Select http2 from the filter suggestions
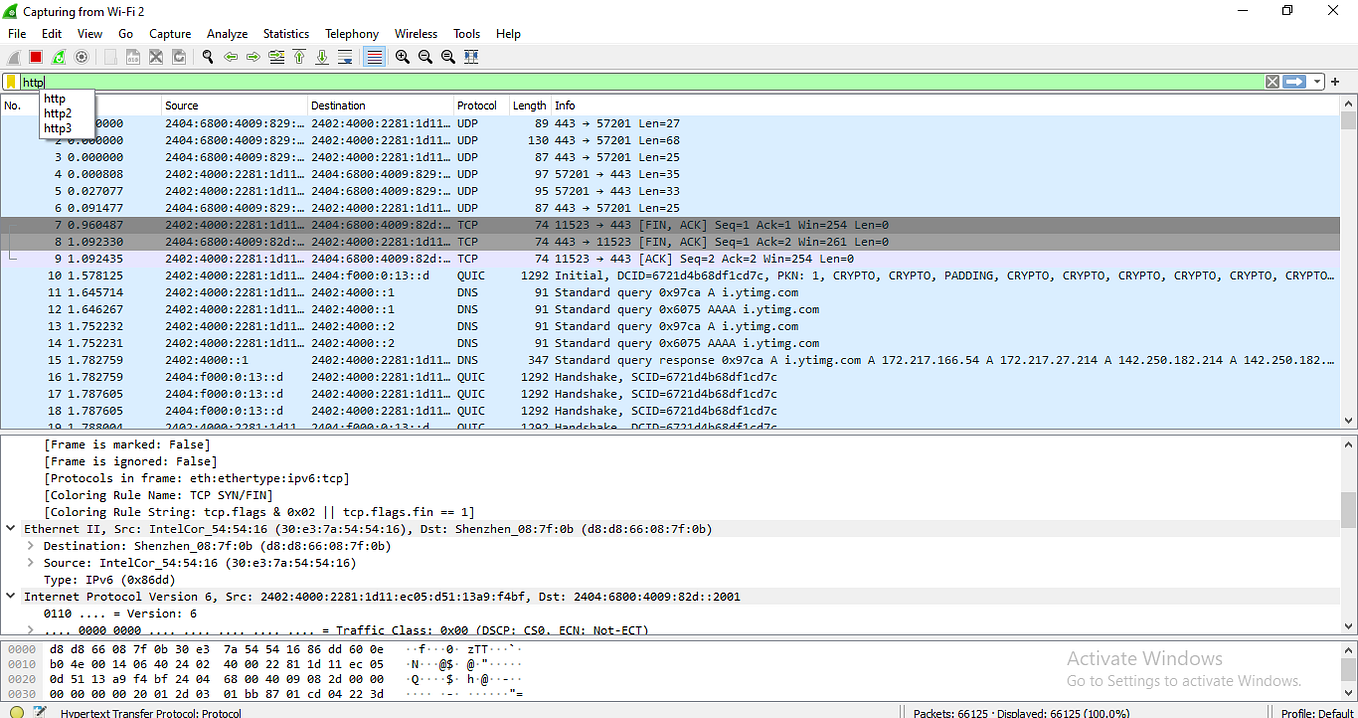The height and width of the screenshot is (718, 1358). (x=56, y=113)
